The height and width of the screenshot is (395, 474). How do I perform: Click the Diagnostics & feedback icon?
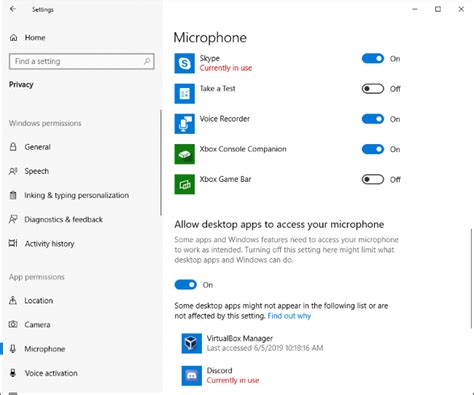[x=13, y=219]
